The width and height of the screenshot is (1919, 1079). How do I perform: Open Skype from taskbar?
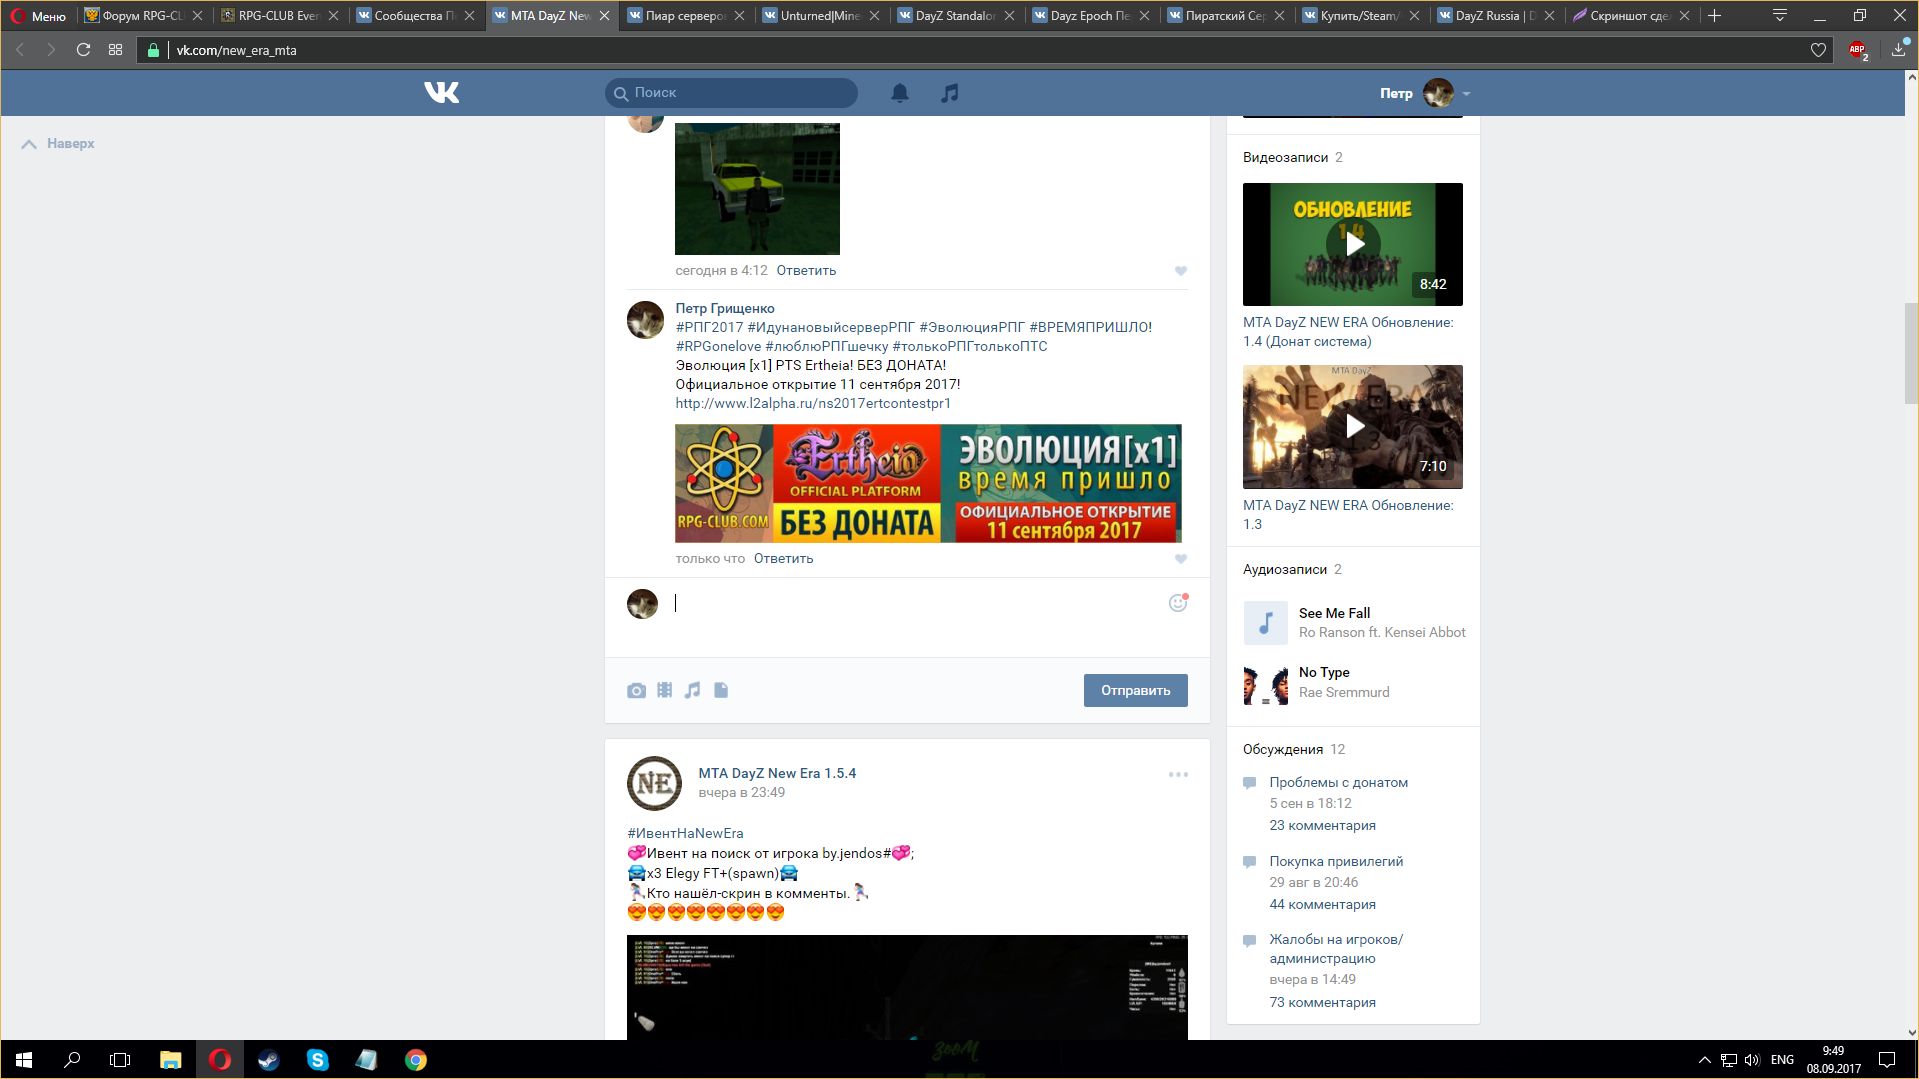317,1060
